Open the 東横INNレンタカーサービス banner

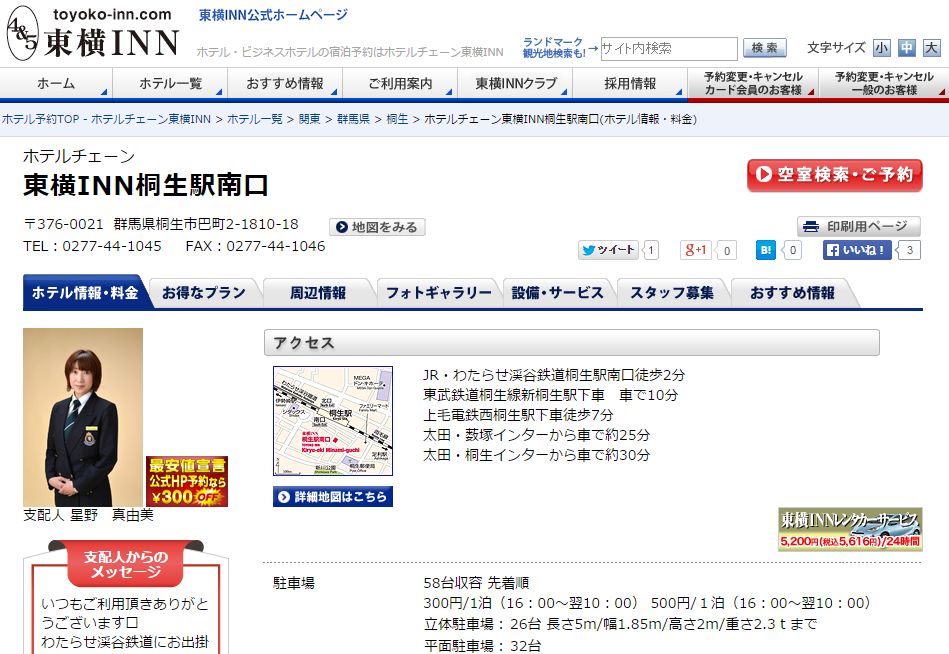(850, 529)
